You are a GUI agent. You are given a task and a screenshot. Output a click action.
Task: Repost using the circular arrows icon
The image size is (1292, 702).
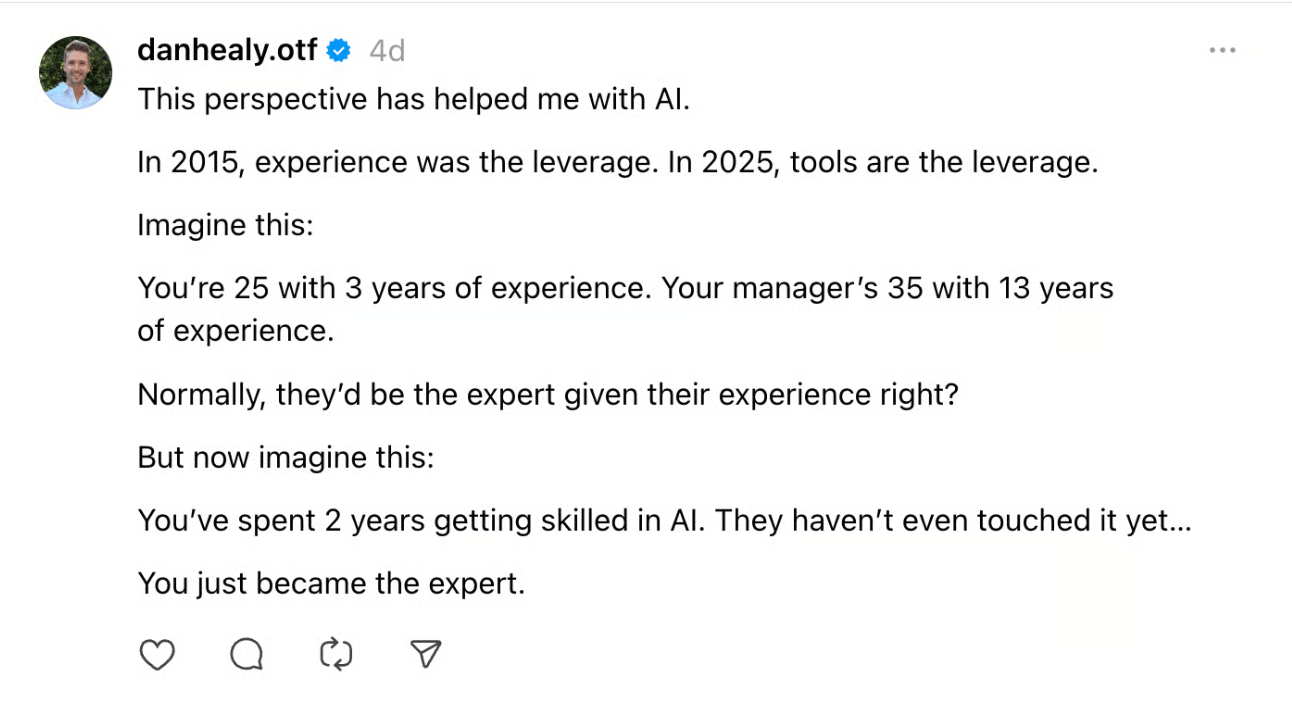(336, 654)
